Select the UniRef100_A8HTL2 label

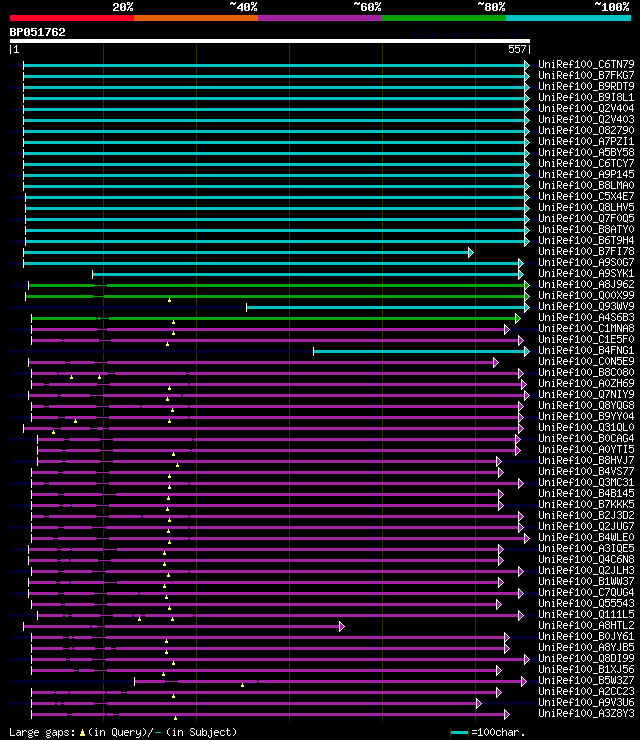coord(586,625)
